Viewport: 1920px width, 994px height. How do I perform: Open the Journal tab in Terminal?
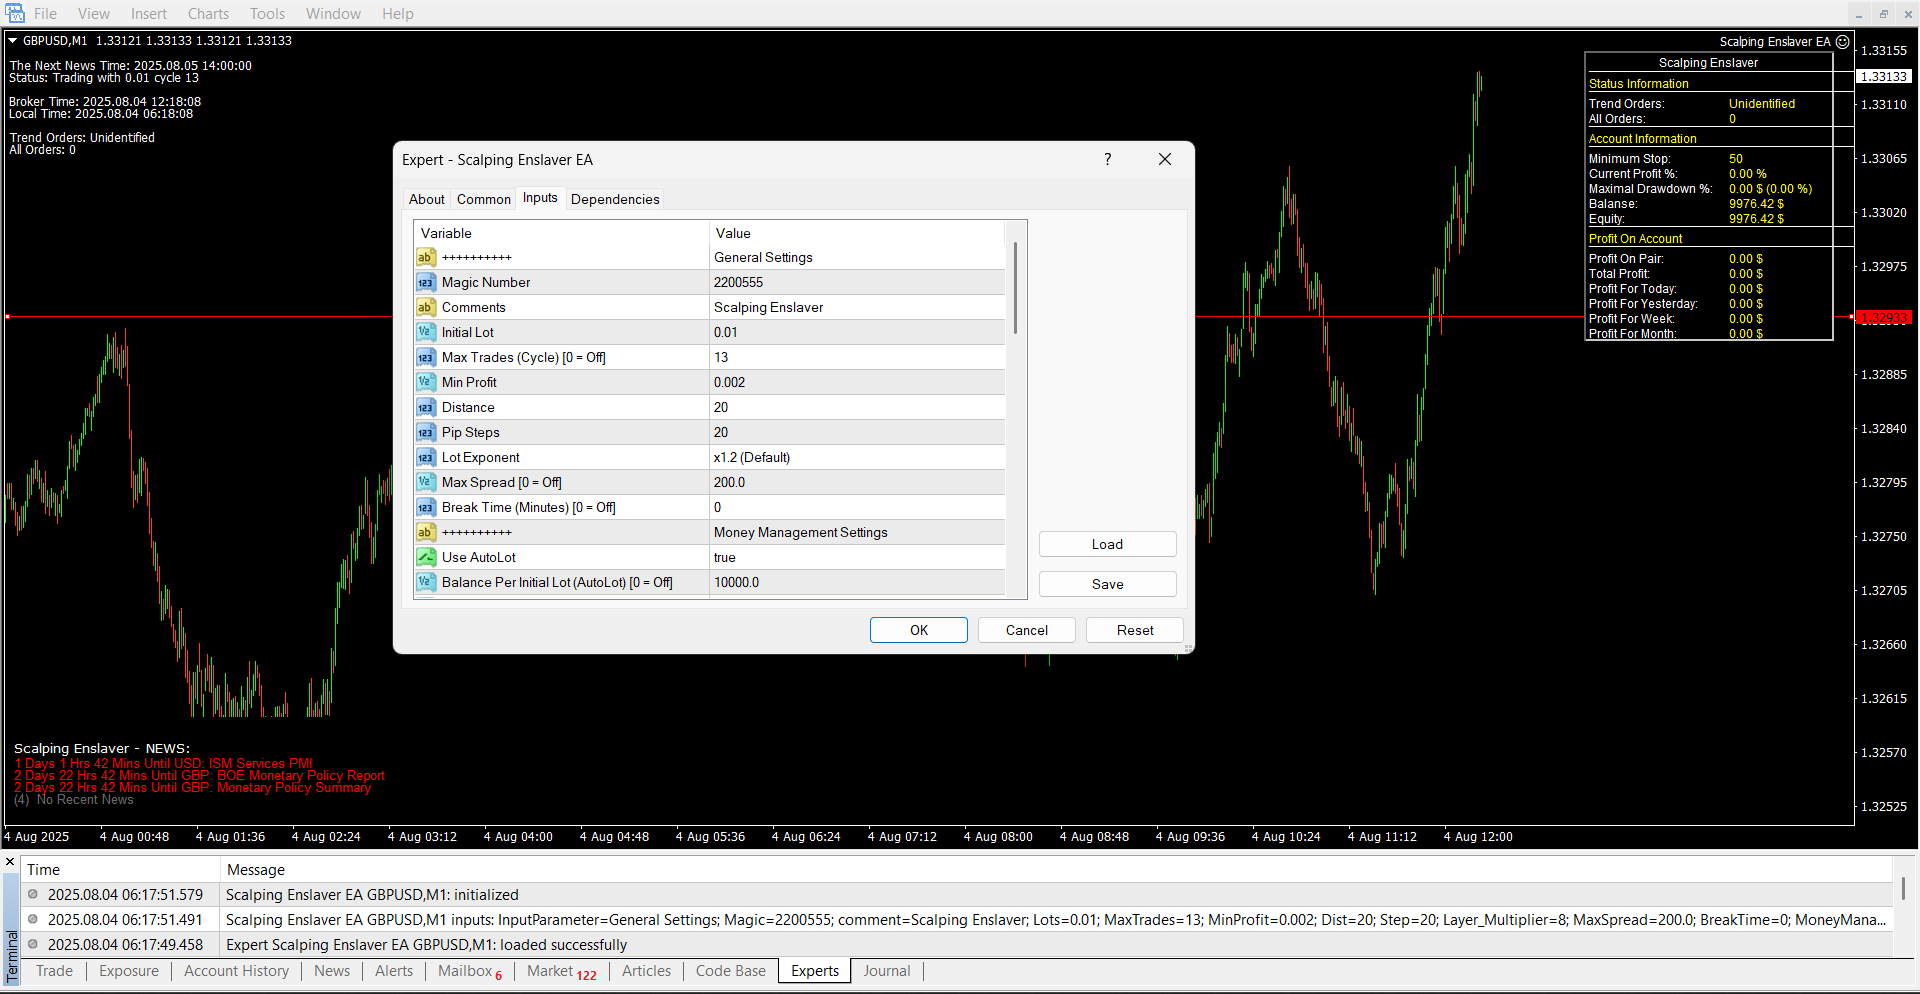point(886,971)
